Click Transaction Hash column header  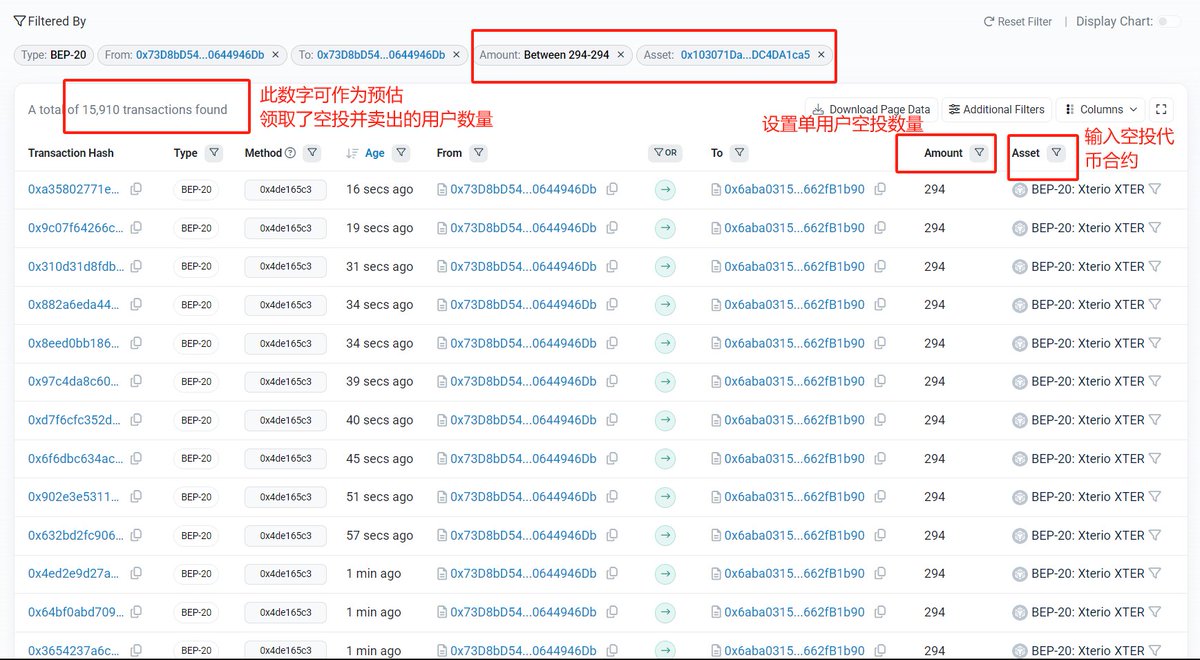pos(71,153)
